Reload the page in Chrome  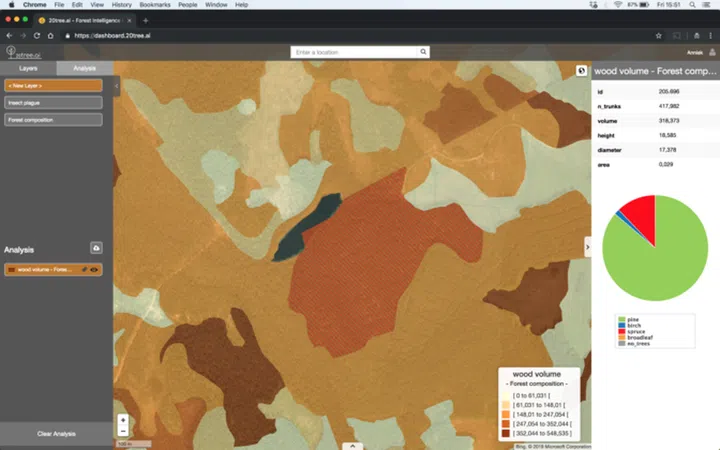[39, 35]
